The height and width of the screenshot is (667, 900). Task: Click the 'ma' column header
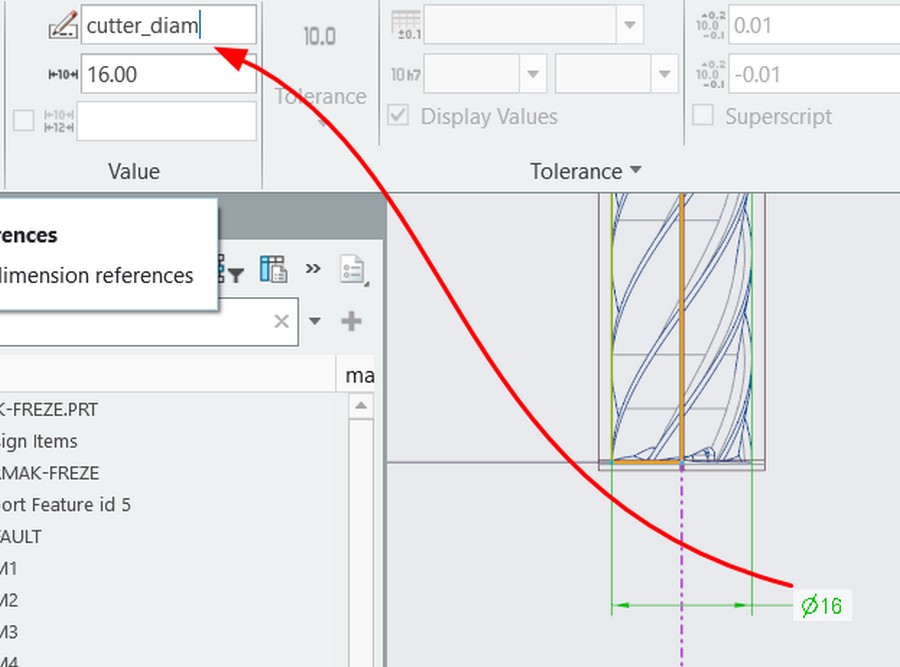359,375
